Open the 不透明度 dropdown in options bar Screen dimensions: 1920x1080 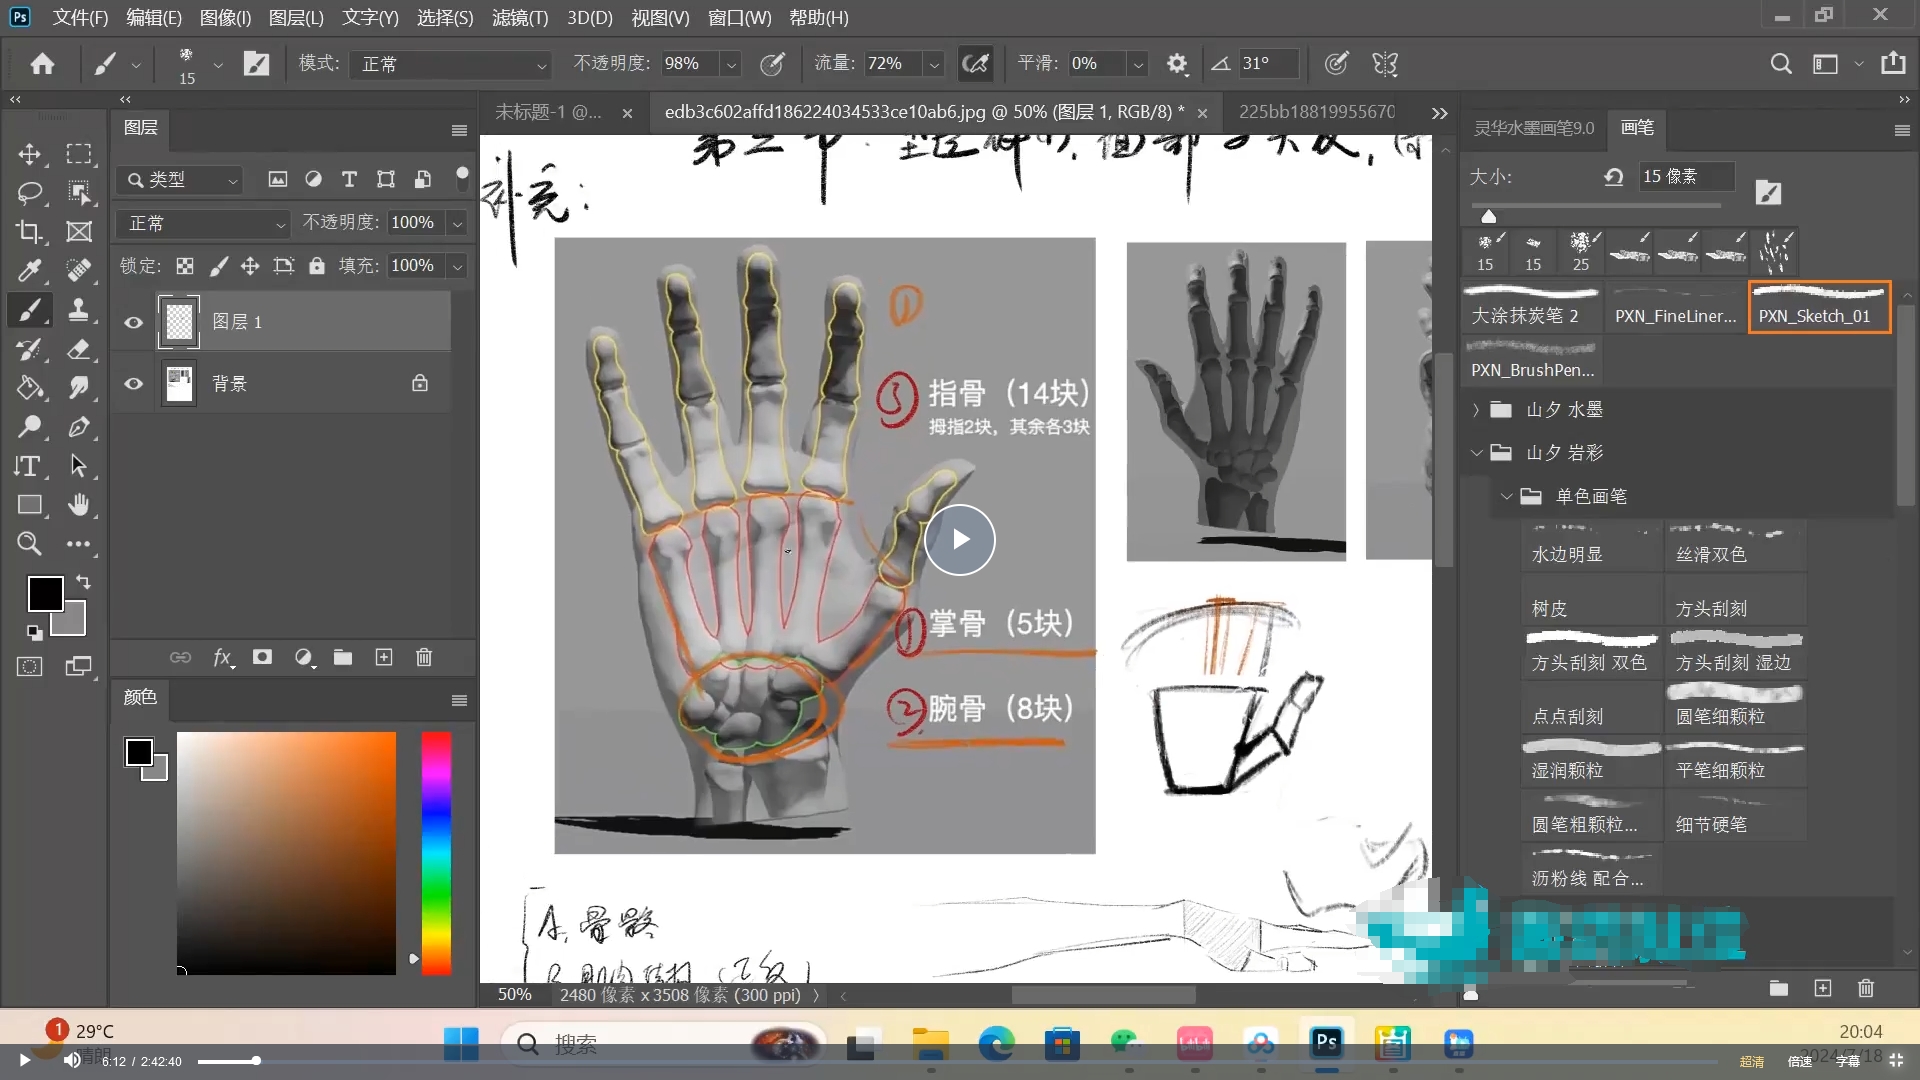(x=731, y=64)
